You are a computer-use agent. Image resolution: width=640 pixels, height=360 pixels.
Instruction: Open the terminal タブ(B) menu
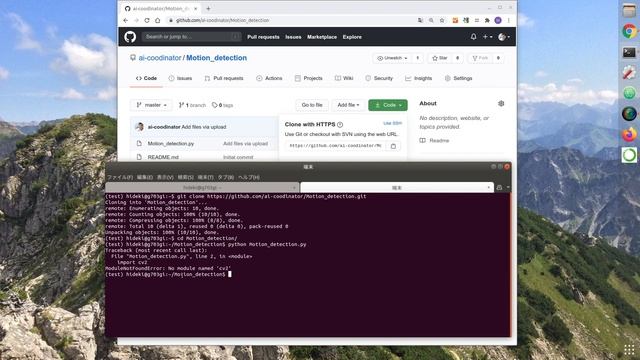click(x=226, y=177)
